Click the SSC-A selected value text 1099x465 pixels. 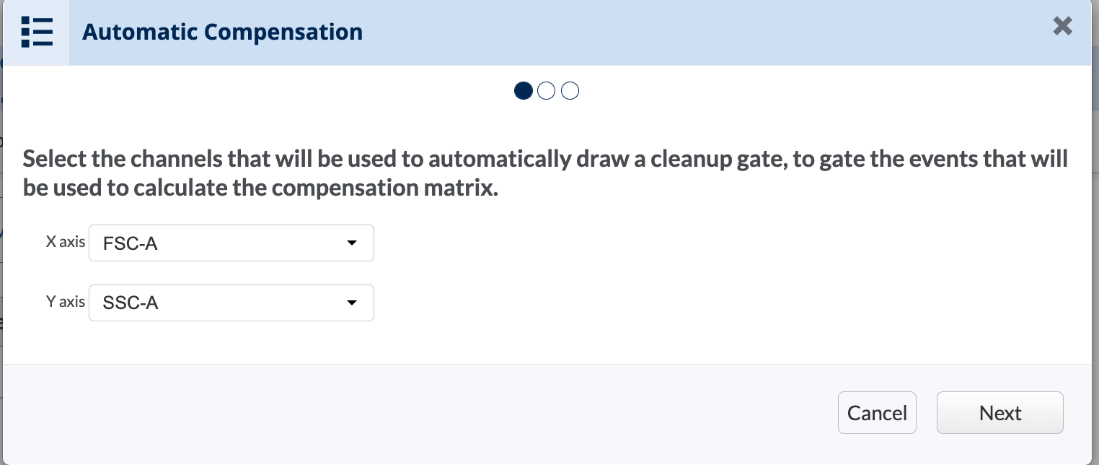[131, 304]
